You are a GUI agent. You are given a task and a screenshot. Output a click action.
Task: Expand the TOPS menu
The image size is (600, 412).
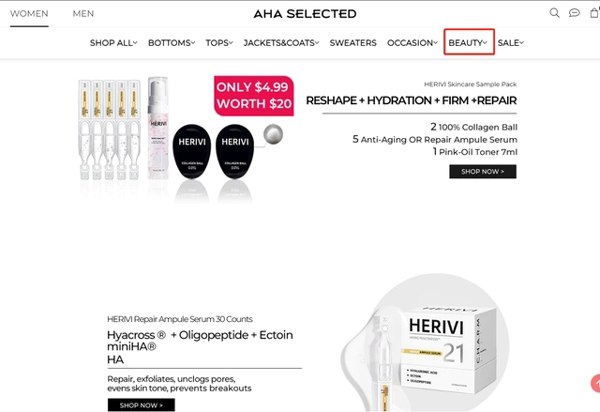pos(219,43)
